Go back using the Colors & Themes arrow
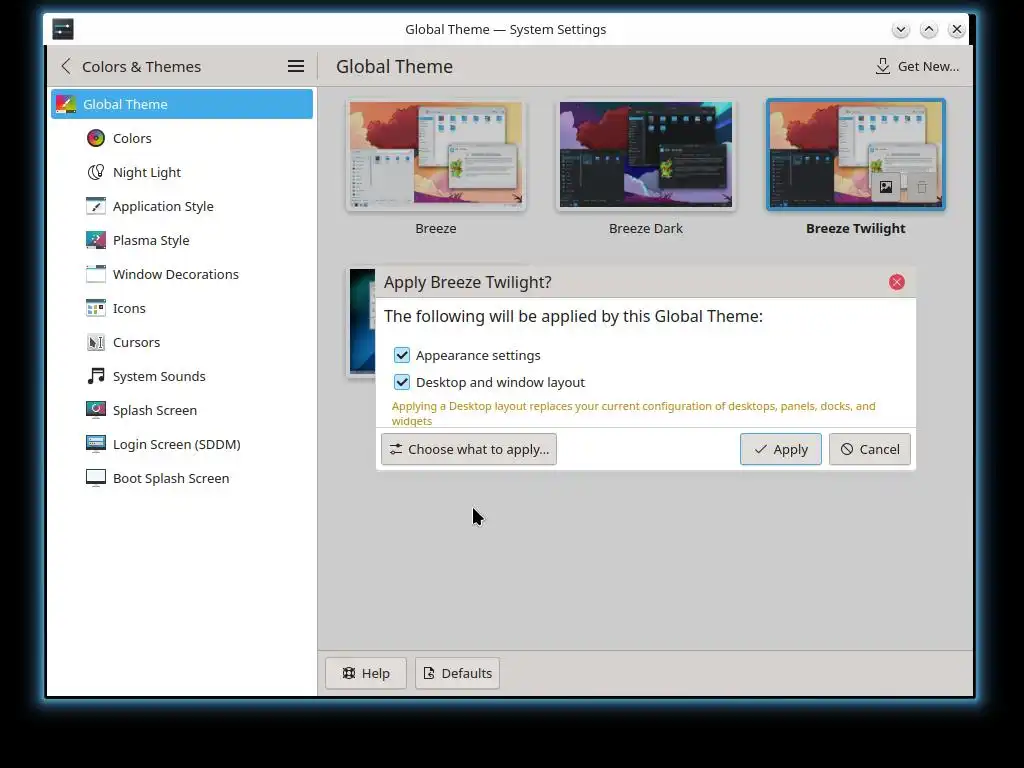1024x768 pixels. tap(66, 66)
